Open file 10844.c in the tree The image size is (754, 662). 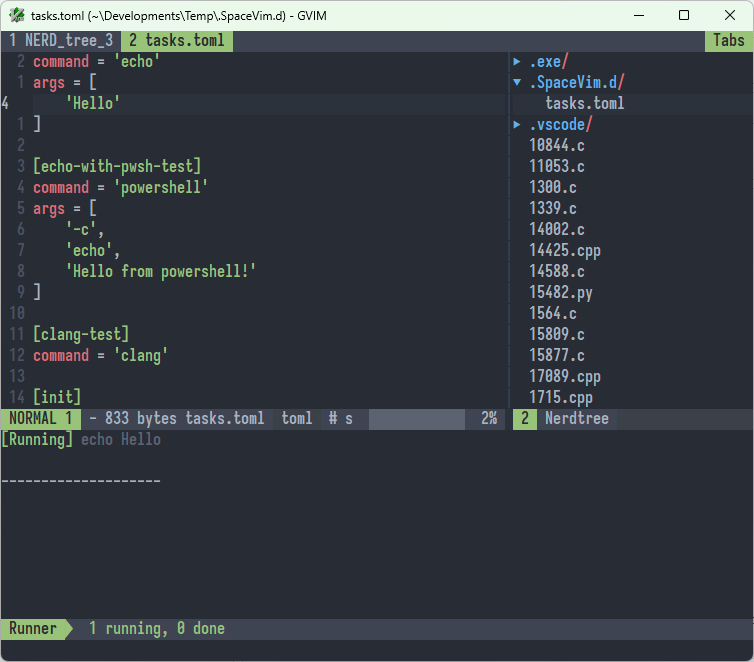(557, 145)
